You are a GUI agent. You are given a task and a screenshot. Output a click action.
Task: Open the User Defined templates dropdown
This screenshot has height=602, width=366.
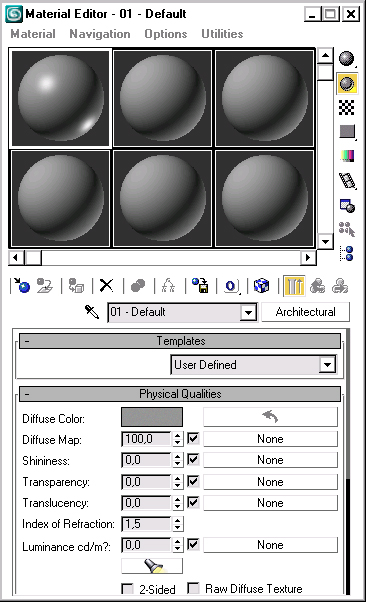pos(328,365)
